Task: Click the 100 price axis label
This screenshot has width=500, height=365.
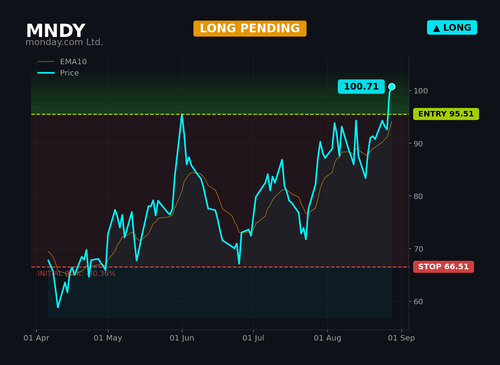Action: 421,91
